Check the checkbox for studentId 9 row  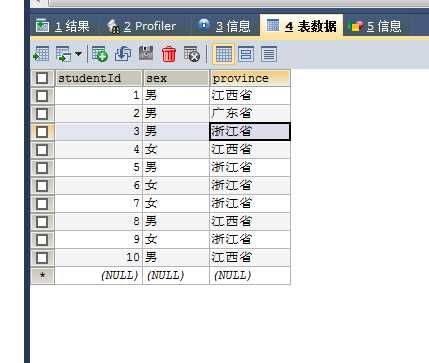[42, 240]
